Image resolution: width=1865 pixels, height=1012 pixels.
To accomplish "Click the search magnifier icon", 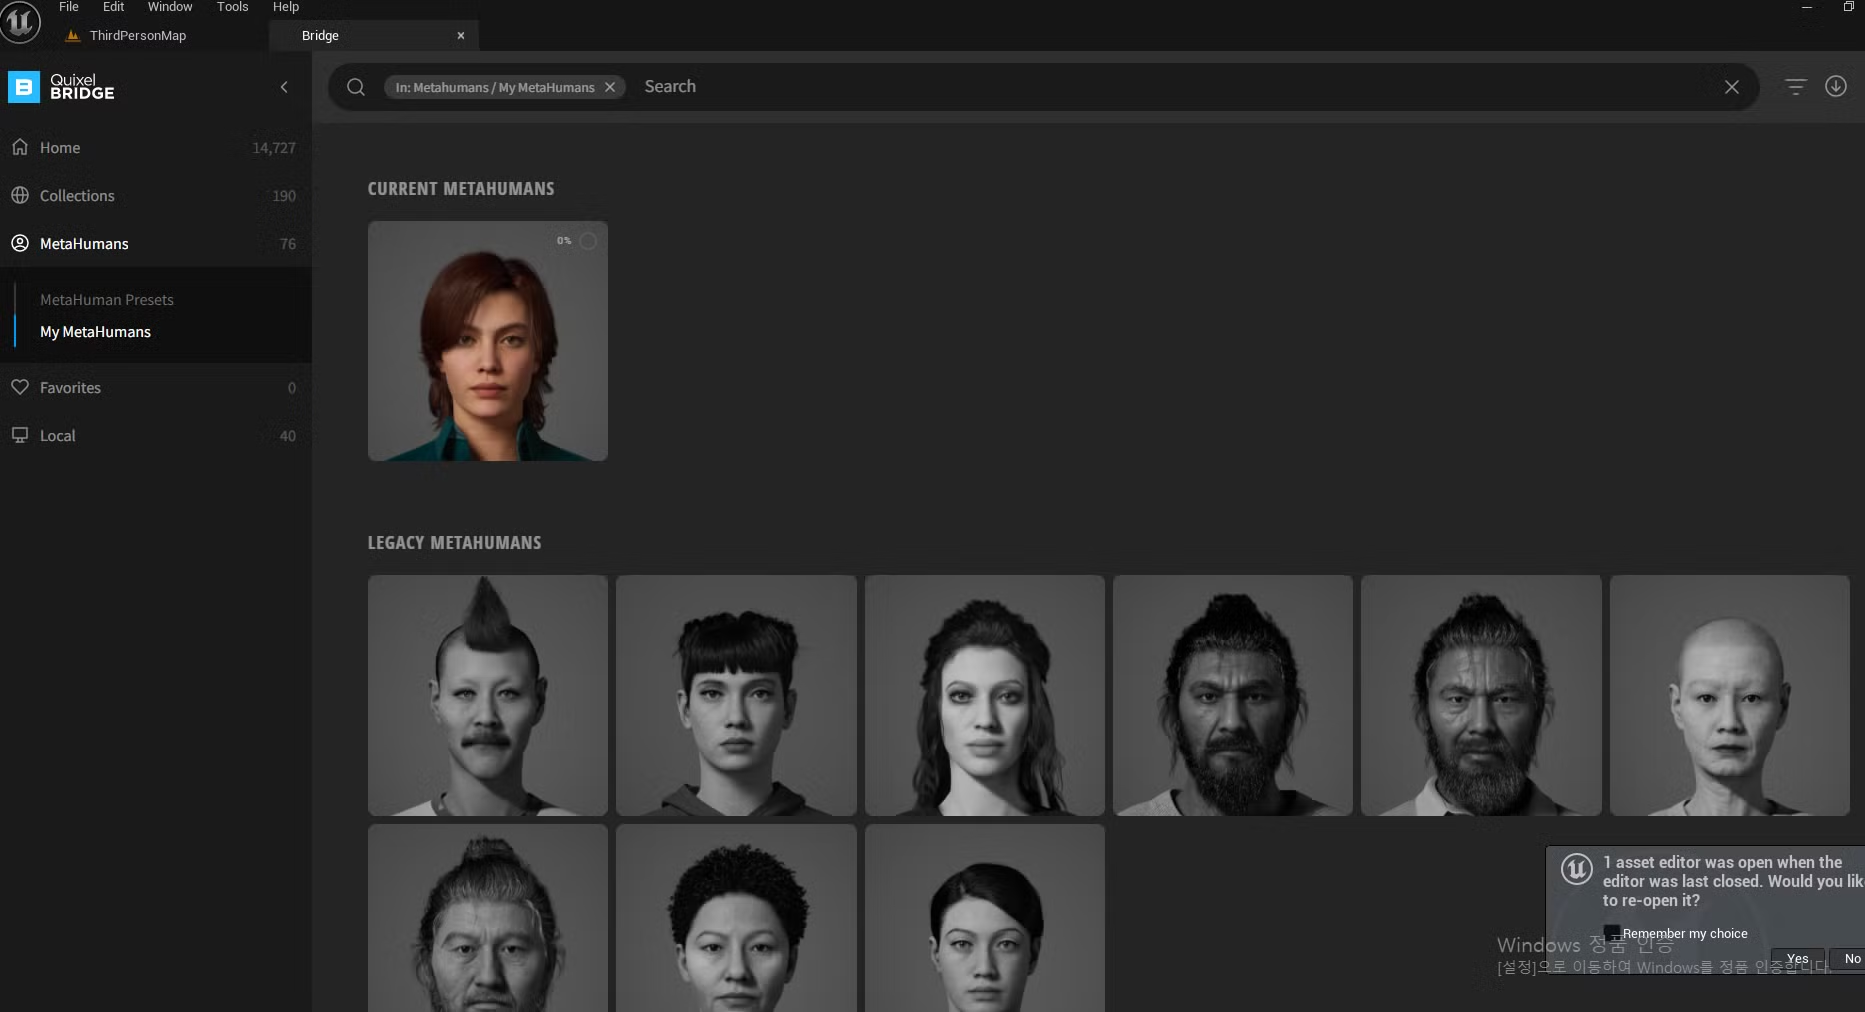I will tap(356, 87).
